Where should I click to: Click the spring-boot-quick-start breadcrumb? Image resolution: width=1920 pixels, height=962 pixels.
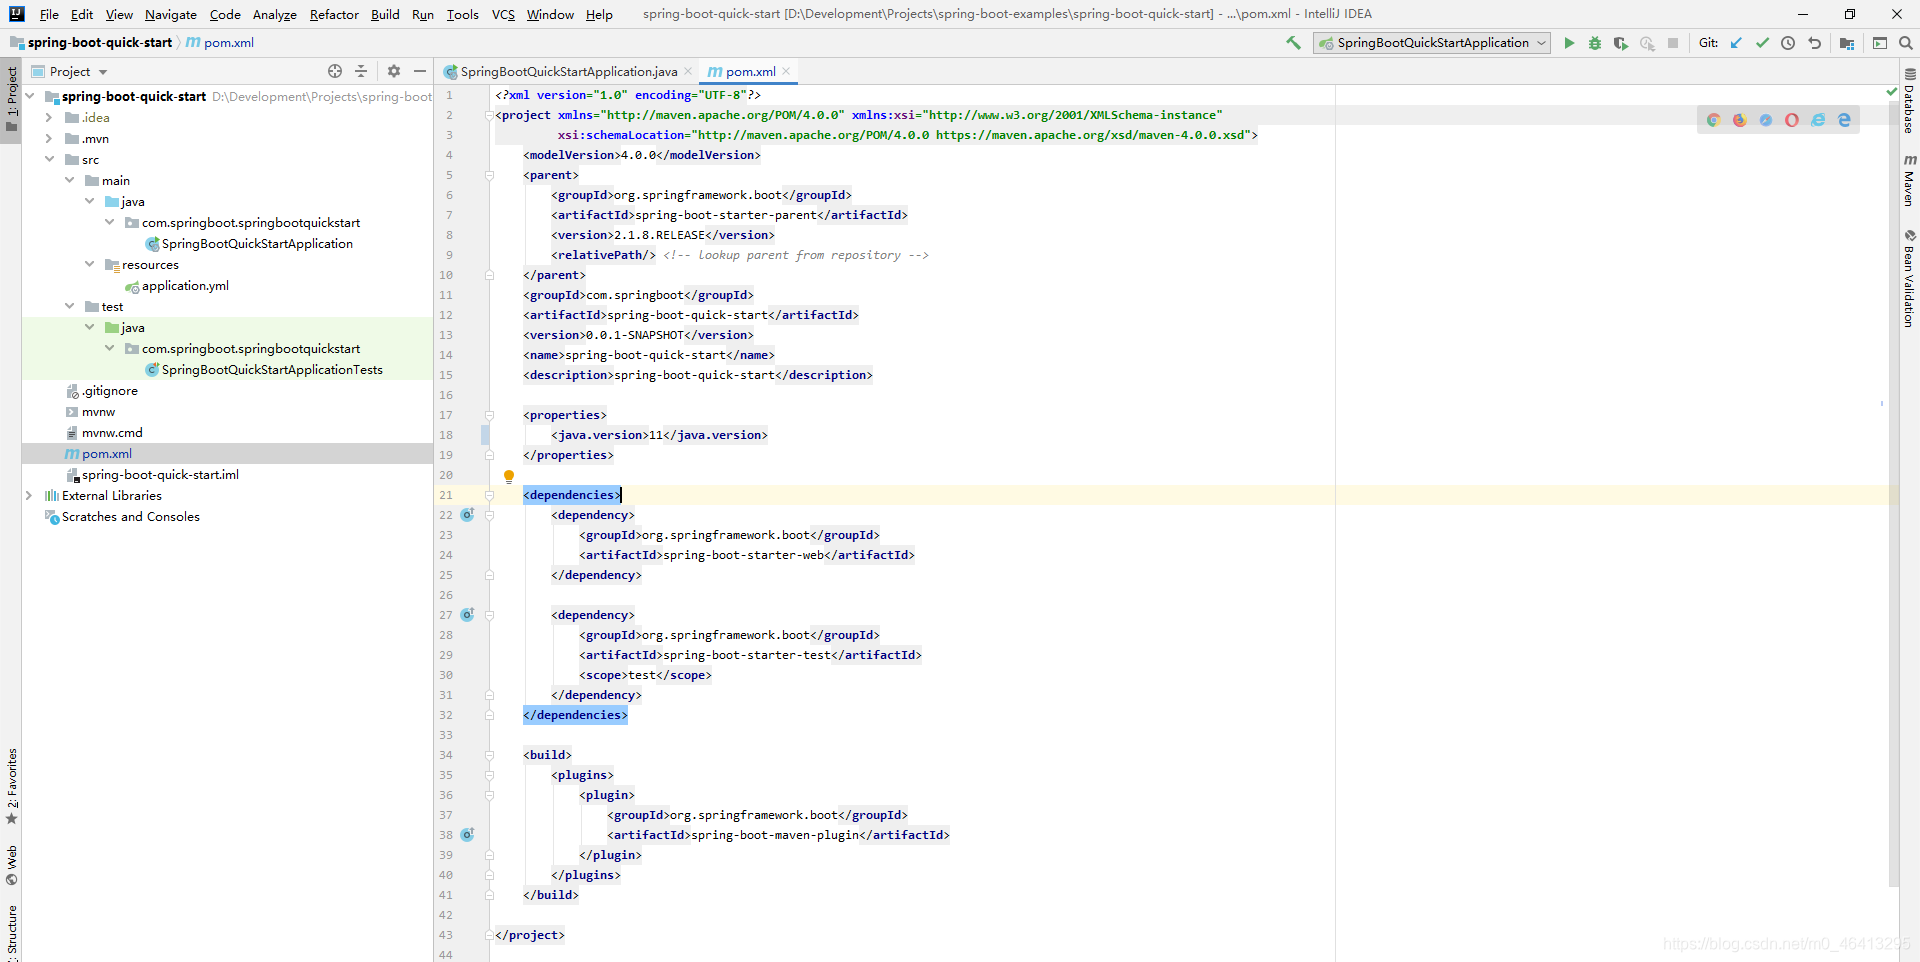[91, 43]
